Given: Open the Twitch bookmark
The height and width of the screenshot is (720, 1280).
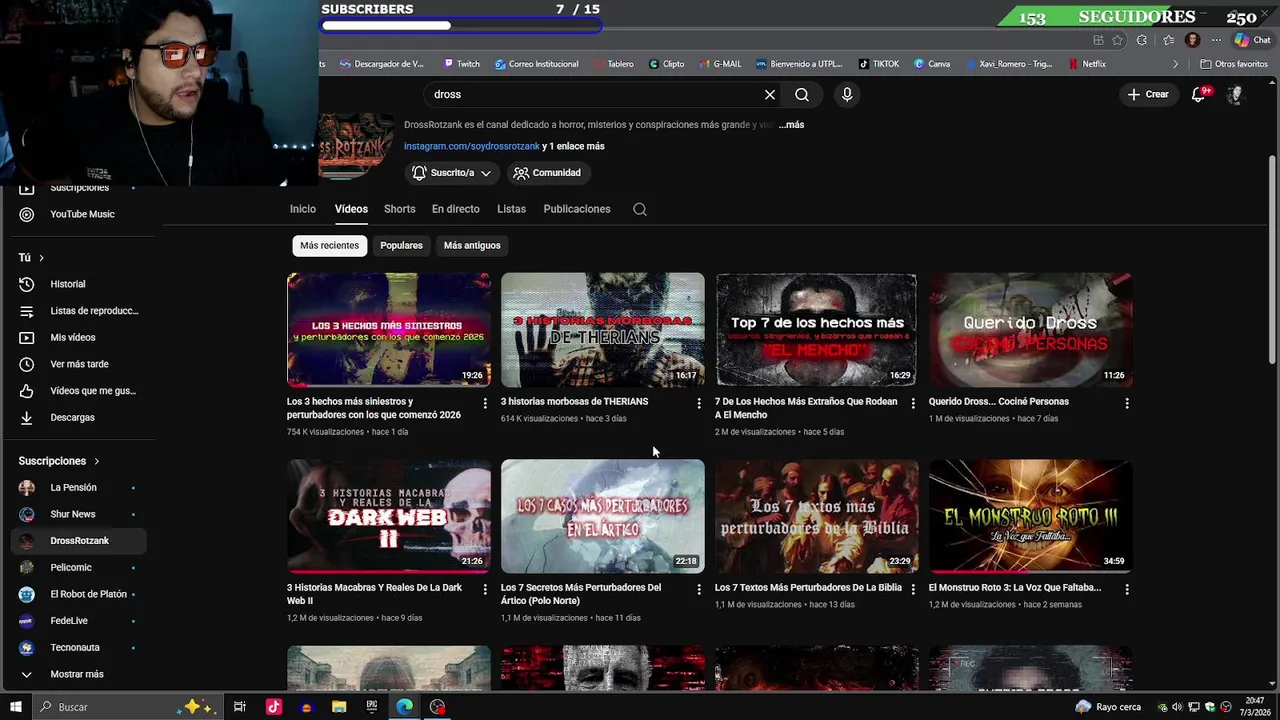Looking at the screenshot, I should [x=461, y=64].
